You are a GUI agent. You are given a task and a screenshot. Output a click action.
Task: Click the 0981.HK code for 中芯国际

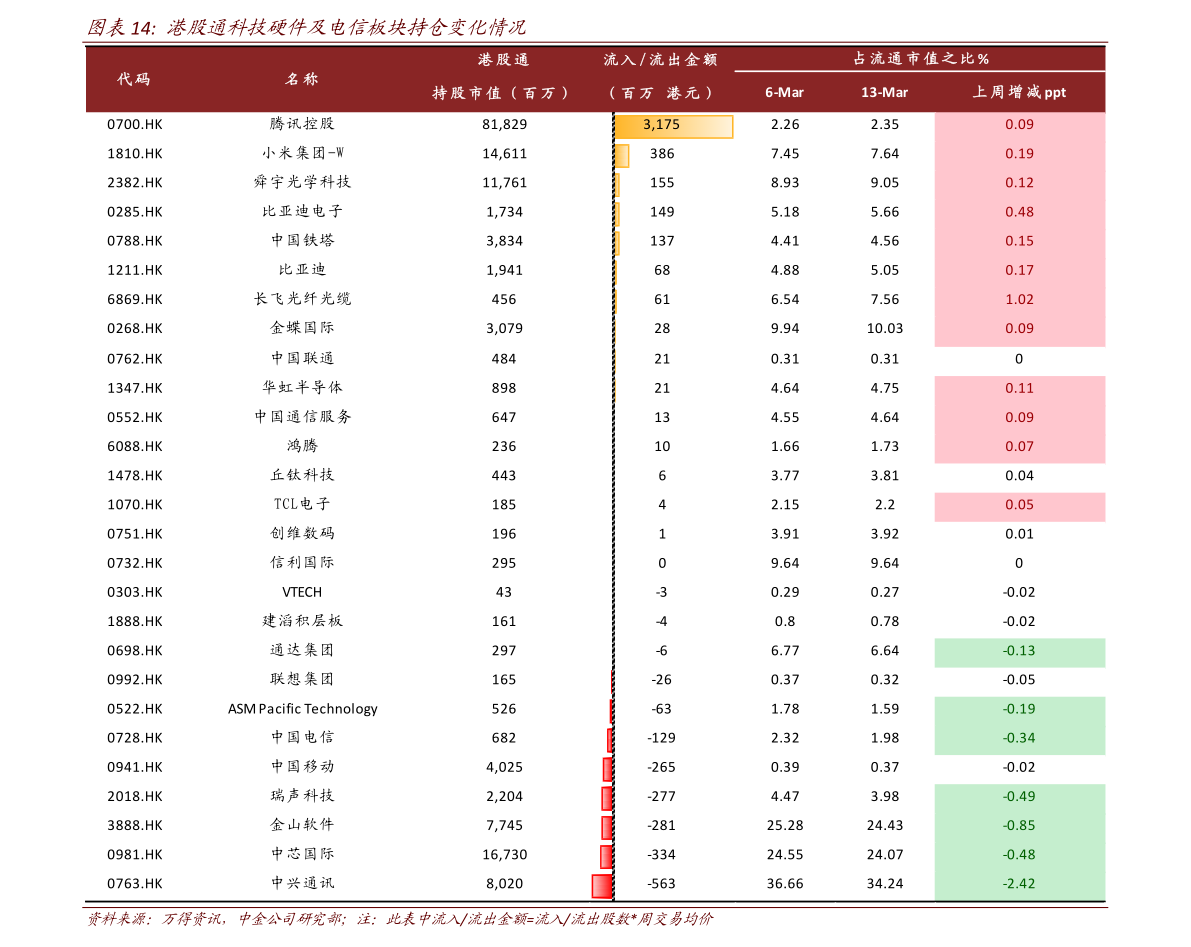point(134,855)
